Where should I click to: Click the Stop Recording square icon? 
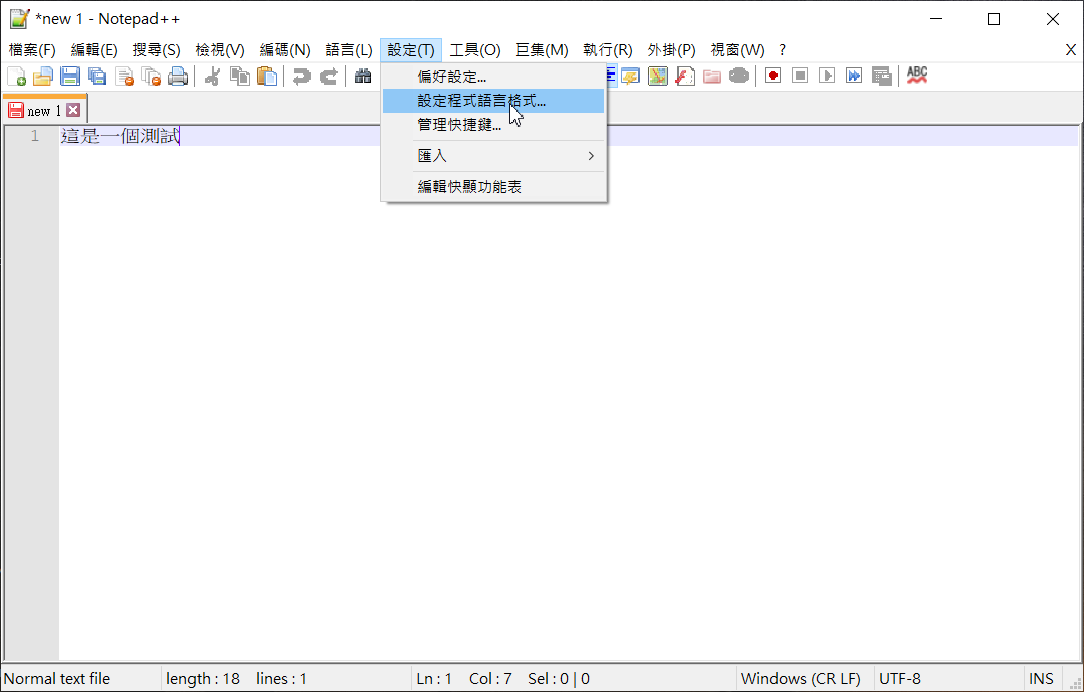click(800, 76)
